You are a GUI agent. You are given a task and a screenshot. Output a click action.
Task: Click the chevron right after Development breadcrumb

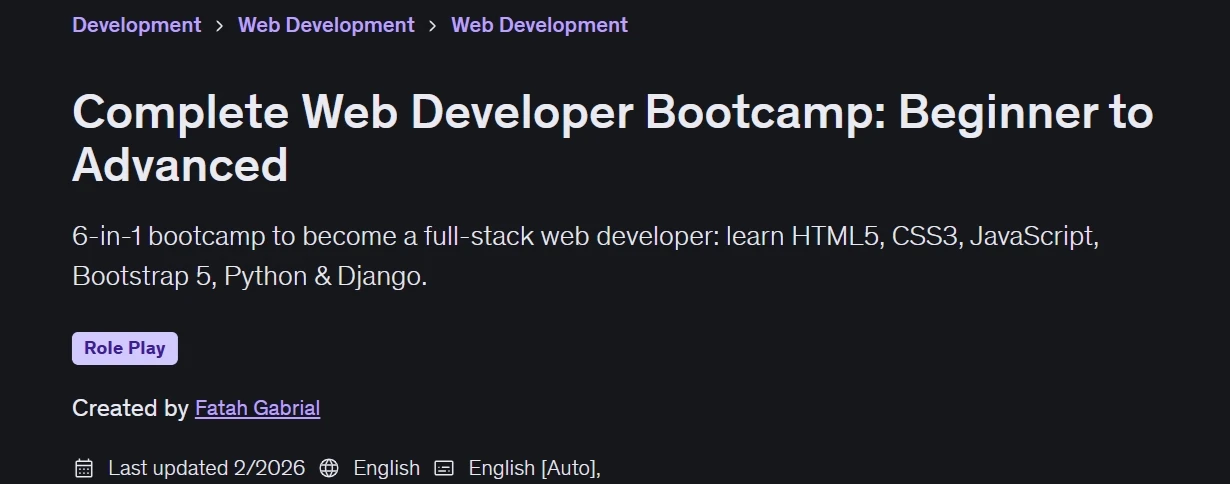(220, 25)
